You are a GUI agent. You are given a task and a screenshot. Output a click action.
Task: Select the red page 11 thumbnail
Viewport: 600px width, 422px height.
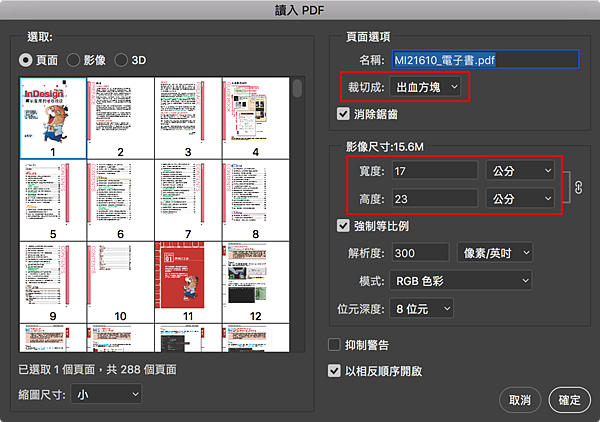[188, 282]
